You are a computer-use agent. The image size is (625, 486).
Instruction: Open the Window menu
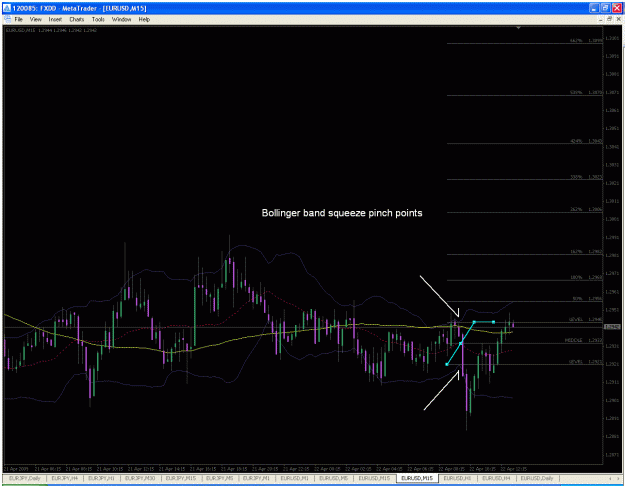[x=121, y=19]
